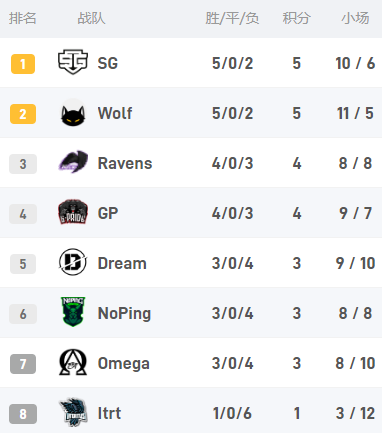Click the gold rank 2 badge
This screenshot has height=433, width=382.
[x=23, y=114]
